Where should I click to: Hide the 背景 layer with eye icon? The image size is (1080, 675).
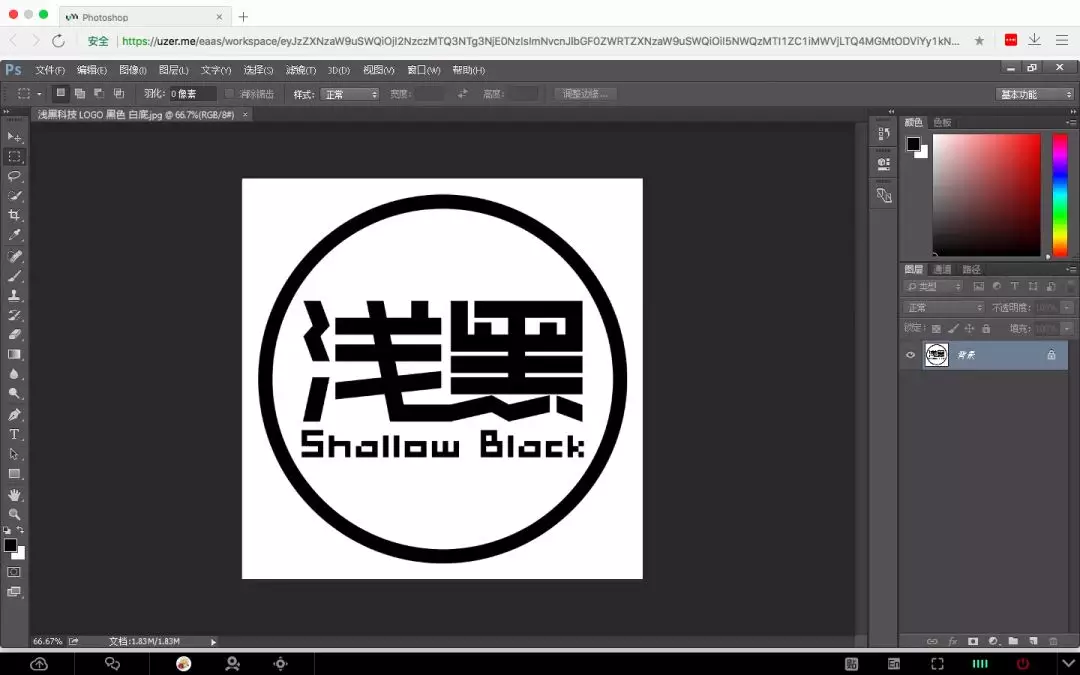click(911, 355)
